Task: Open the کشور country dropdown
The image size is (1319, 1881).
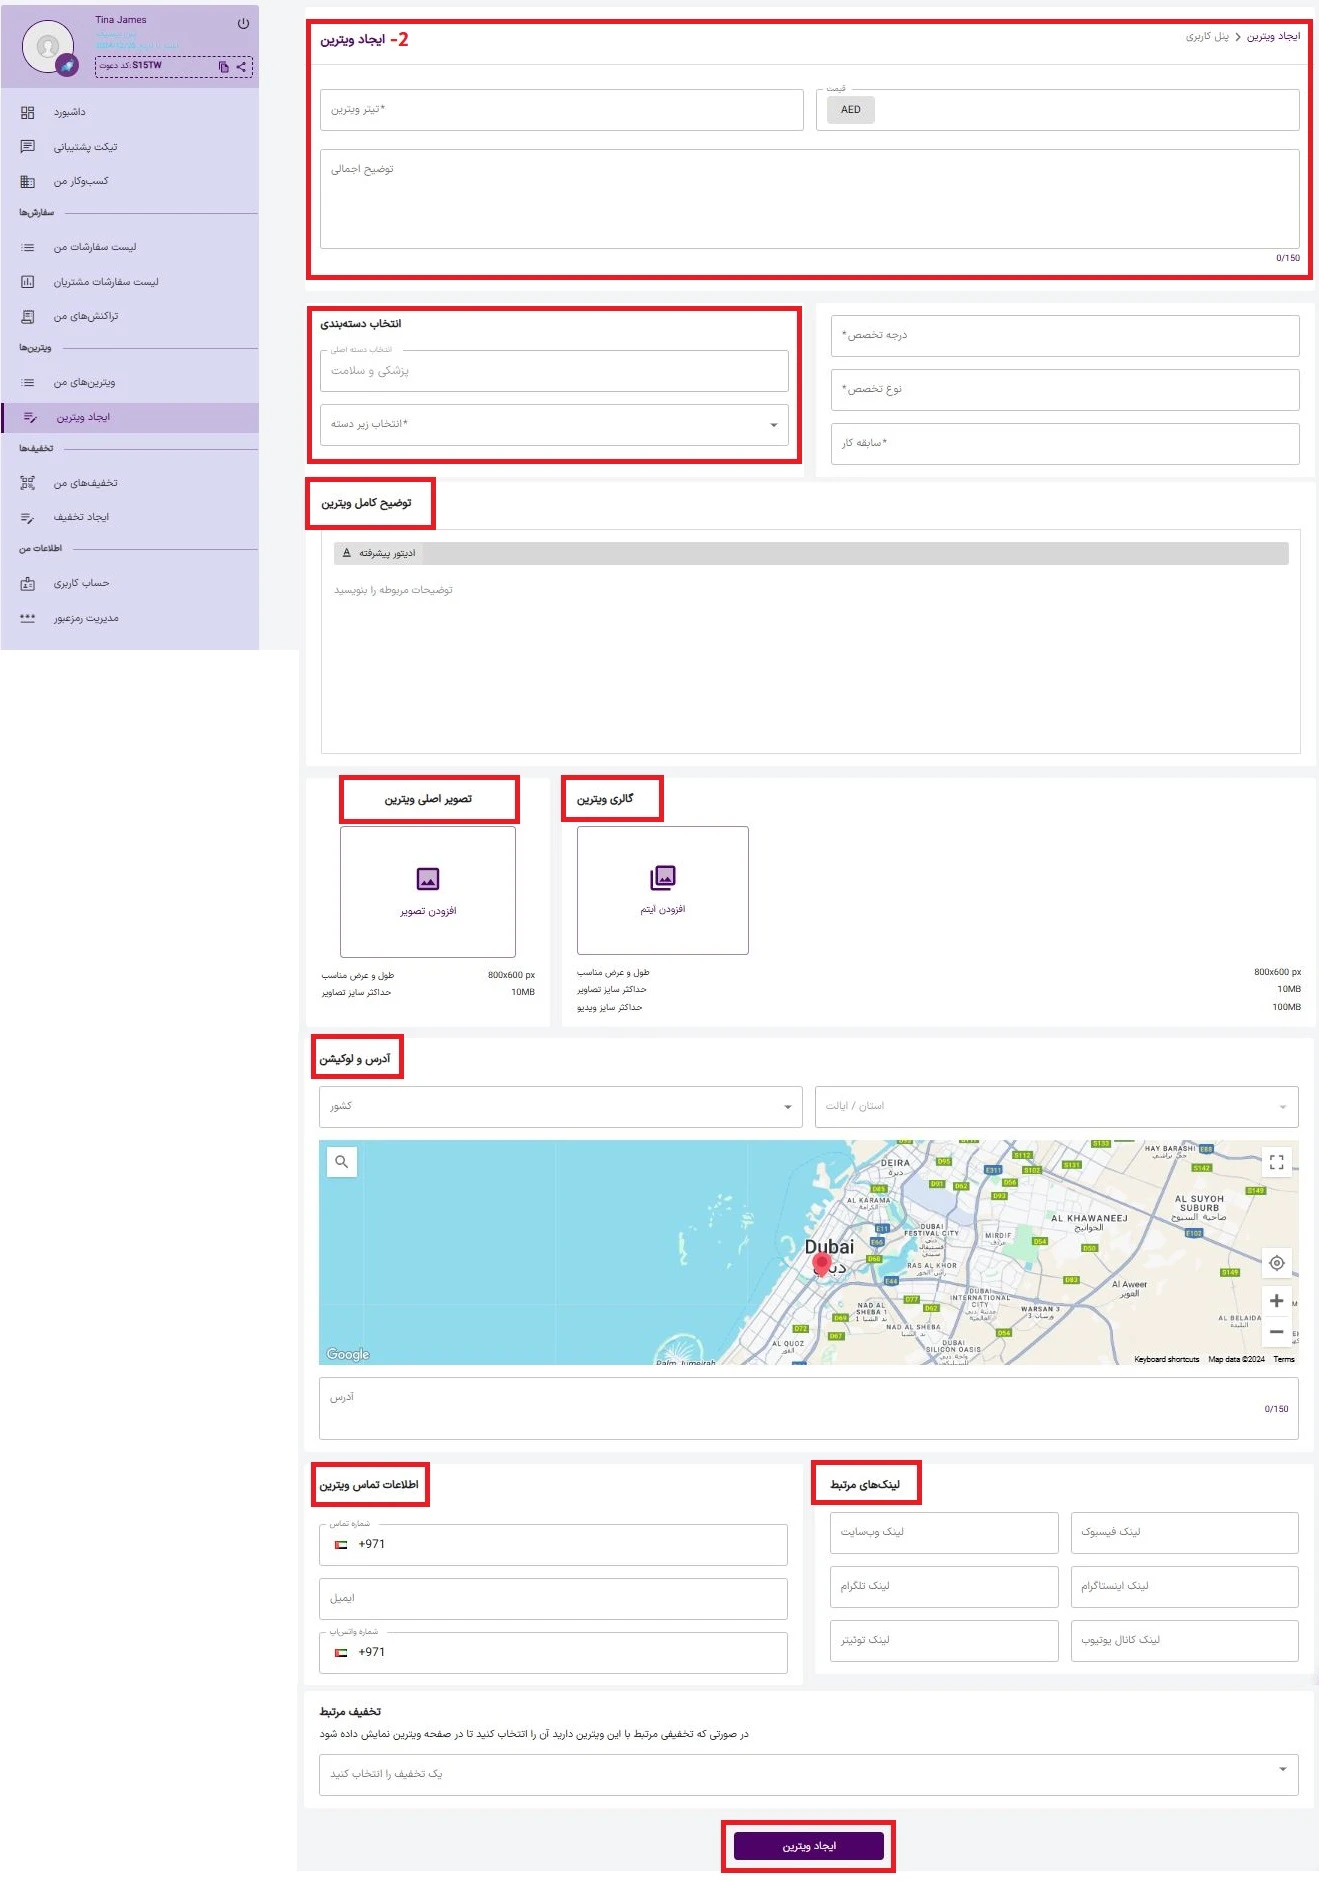Action: click(x=560, y=1107)
